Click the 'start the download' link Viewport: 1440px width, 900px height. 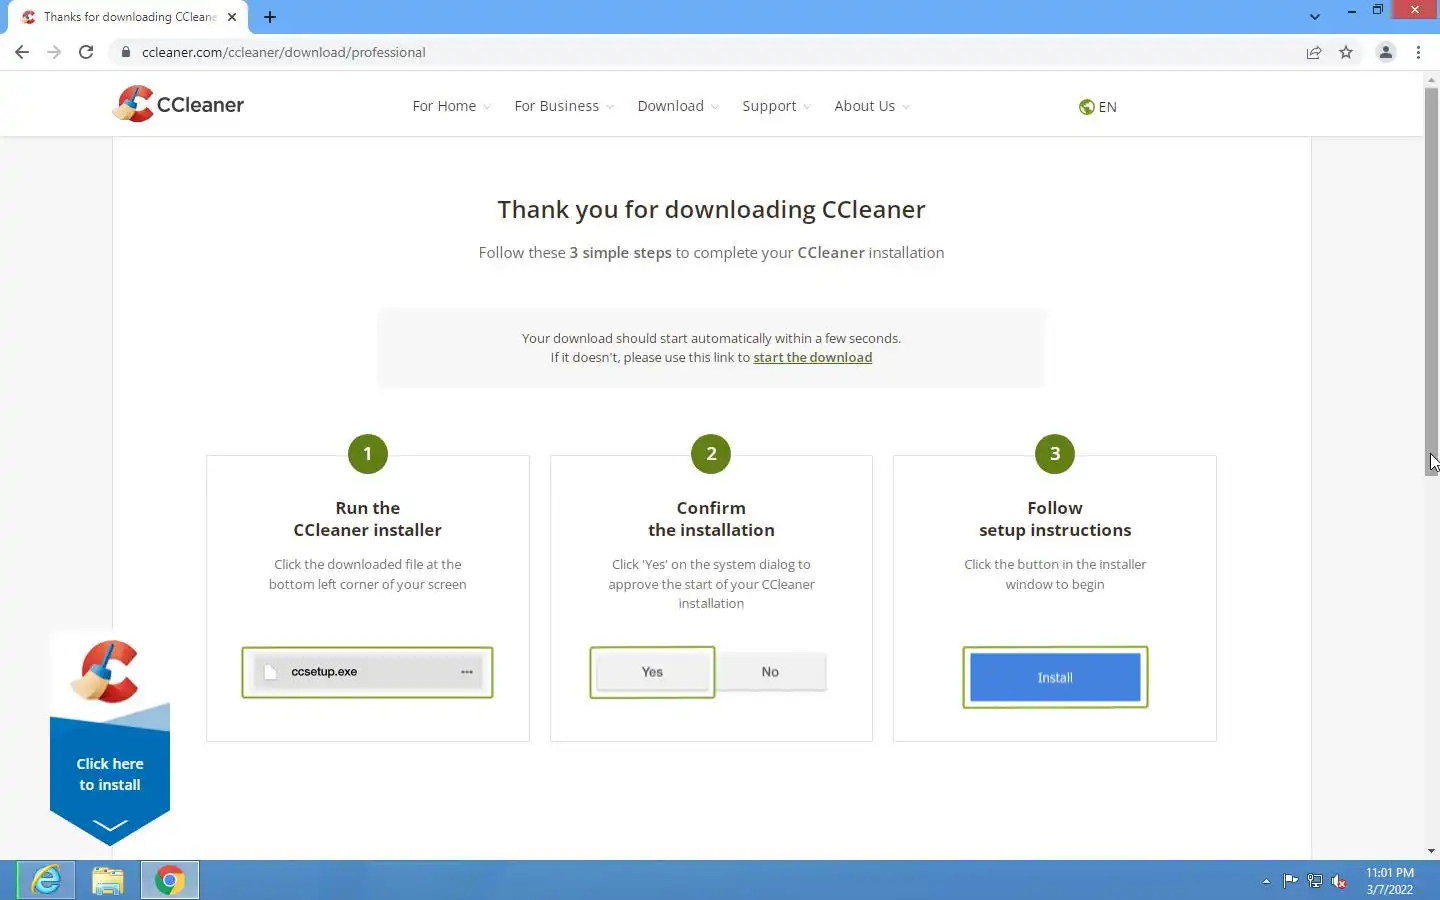tap(812, 357)
